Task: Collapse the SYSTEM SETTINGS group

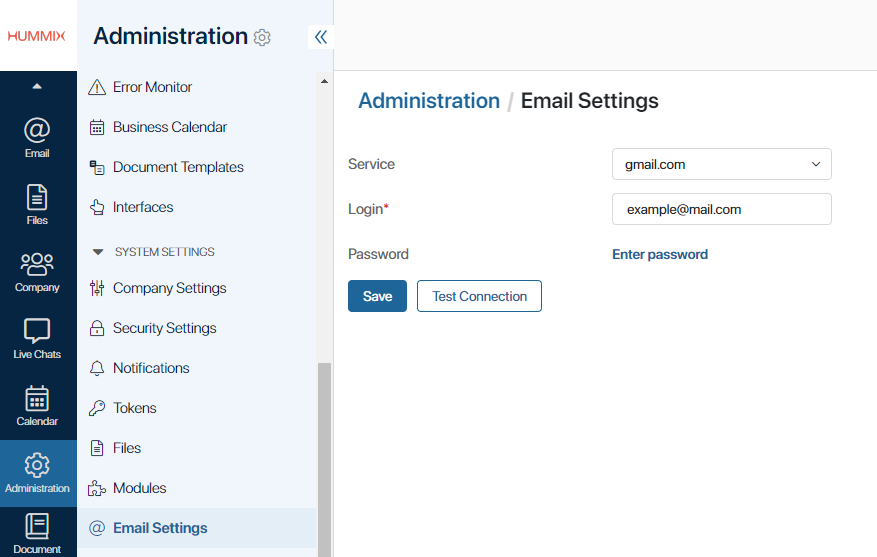Action: (98, 252)
